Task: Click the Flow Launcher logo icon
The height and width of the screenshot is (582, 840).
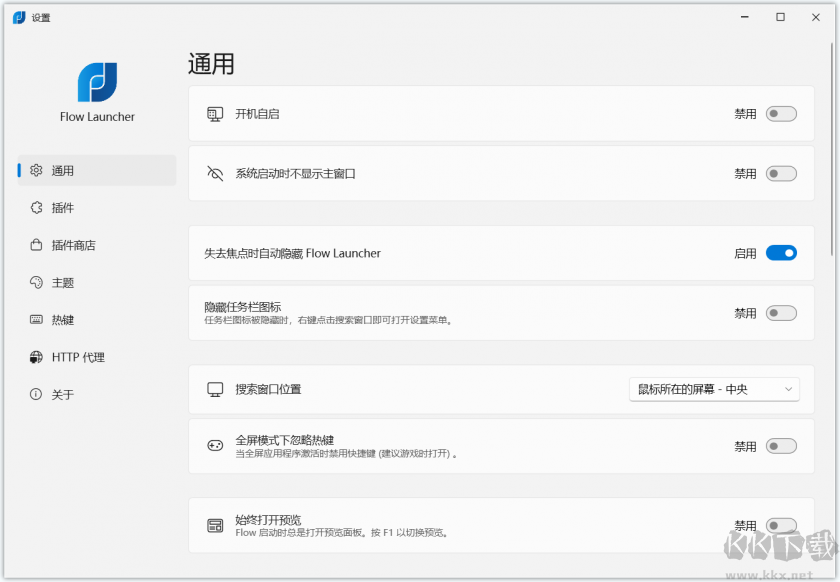Action: [95, 84]
